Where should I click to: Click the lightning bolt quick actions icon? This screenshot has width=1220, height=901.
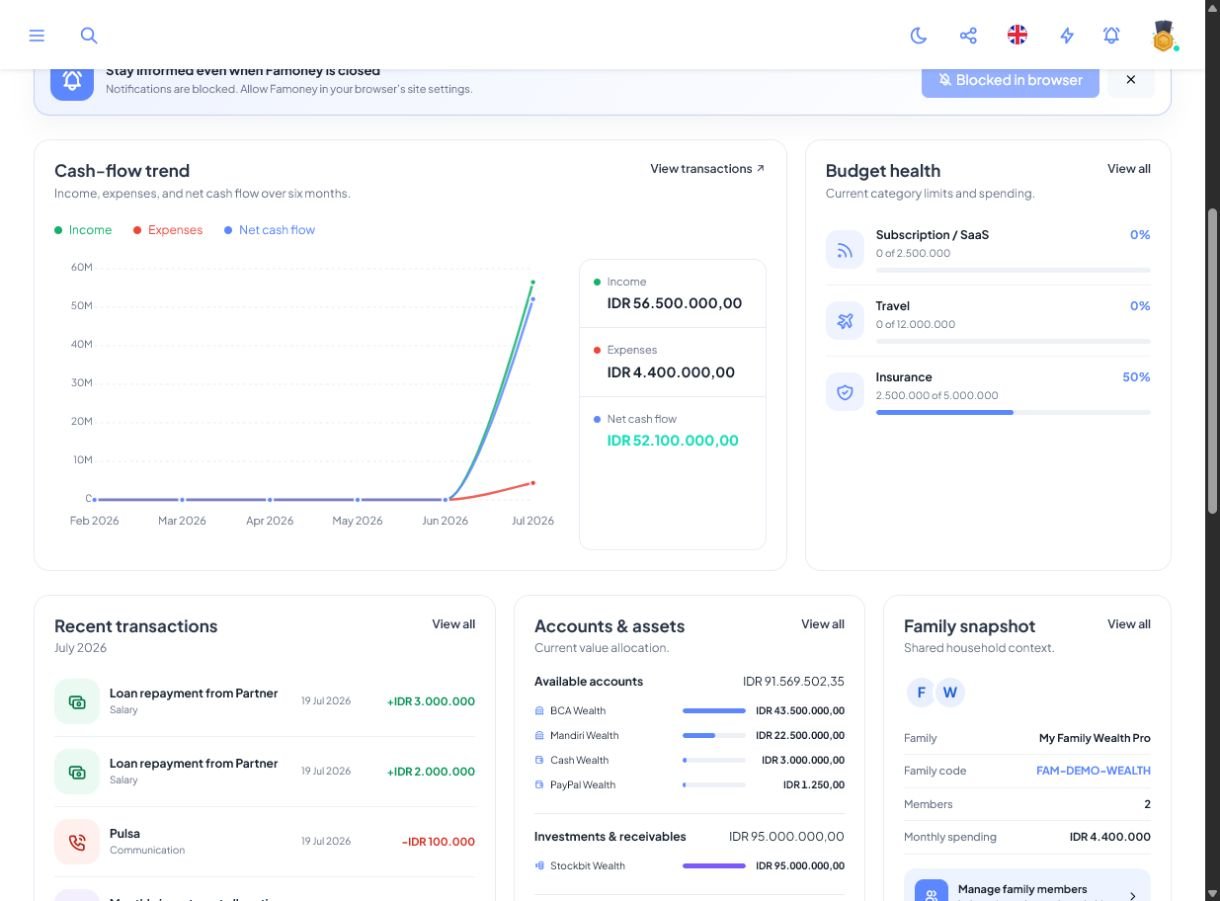[x=1067, y=35]
